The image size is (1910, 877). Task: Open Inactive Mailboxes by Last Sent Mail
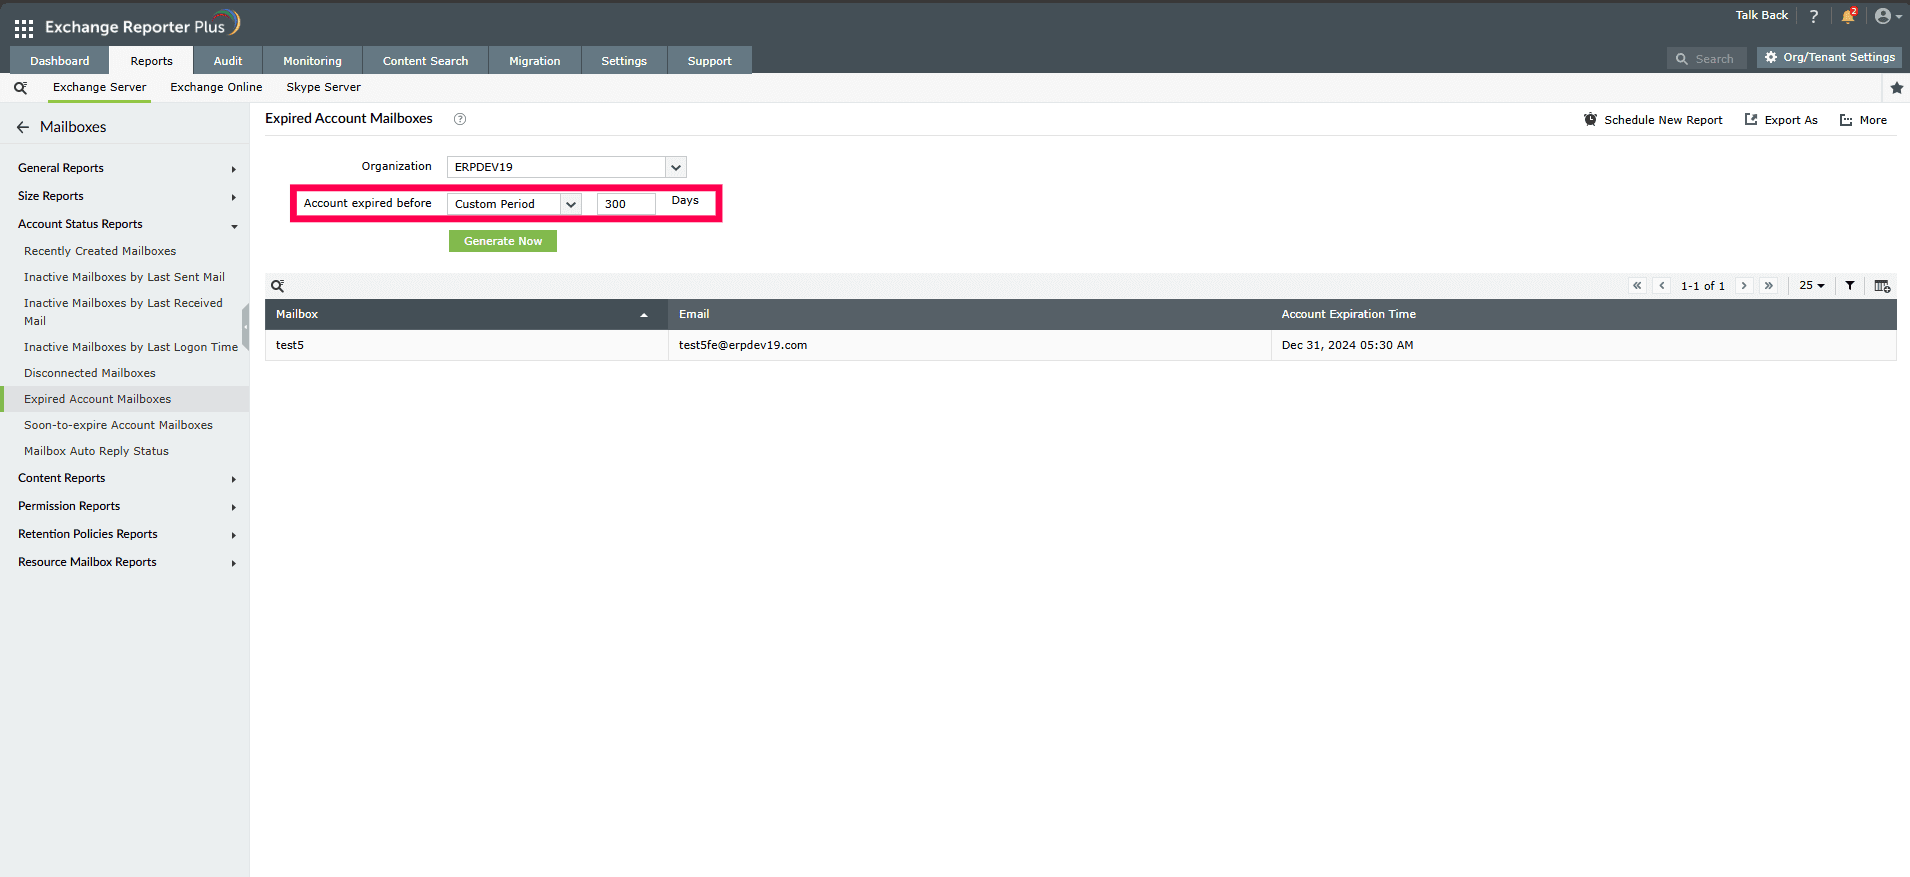[x=125, y=277]
